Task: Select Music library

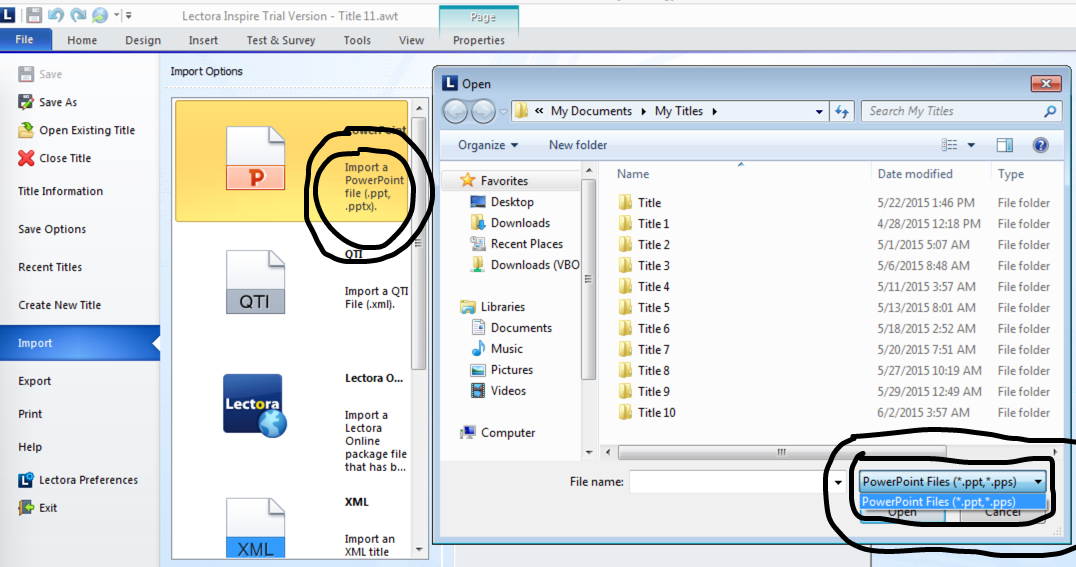Action: click(x=498, y=349)
